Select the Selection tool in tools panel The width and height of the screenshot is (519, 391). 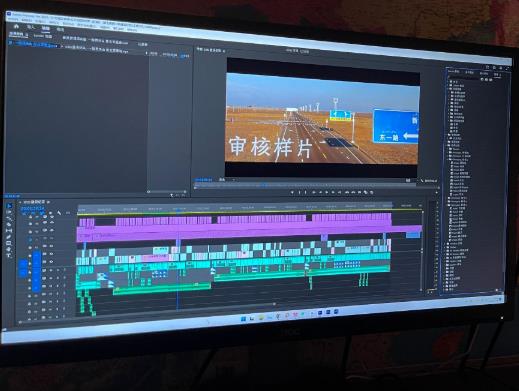coord(9,206)
